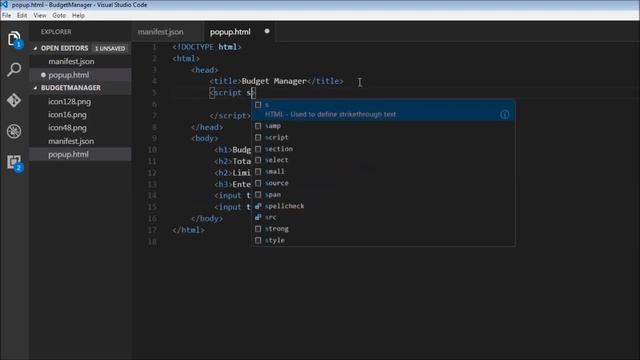This screenshot has height=360, width=640.
Task: Open the Git source control view
Action: point(14,100)
